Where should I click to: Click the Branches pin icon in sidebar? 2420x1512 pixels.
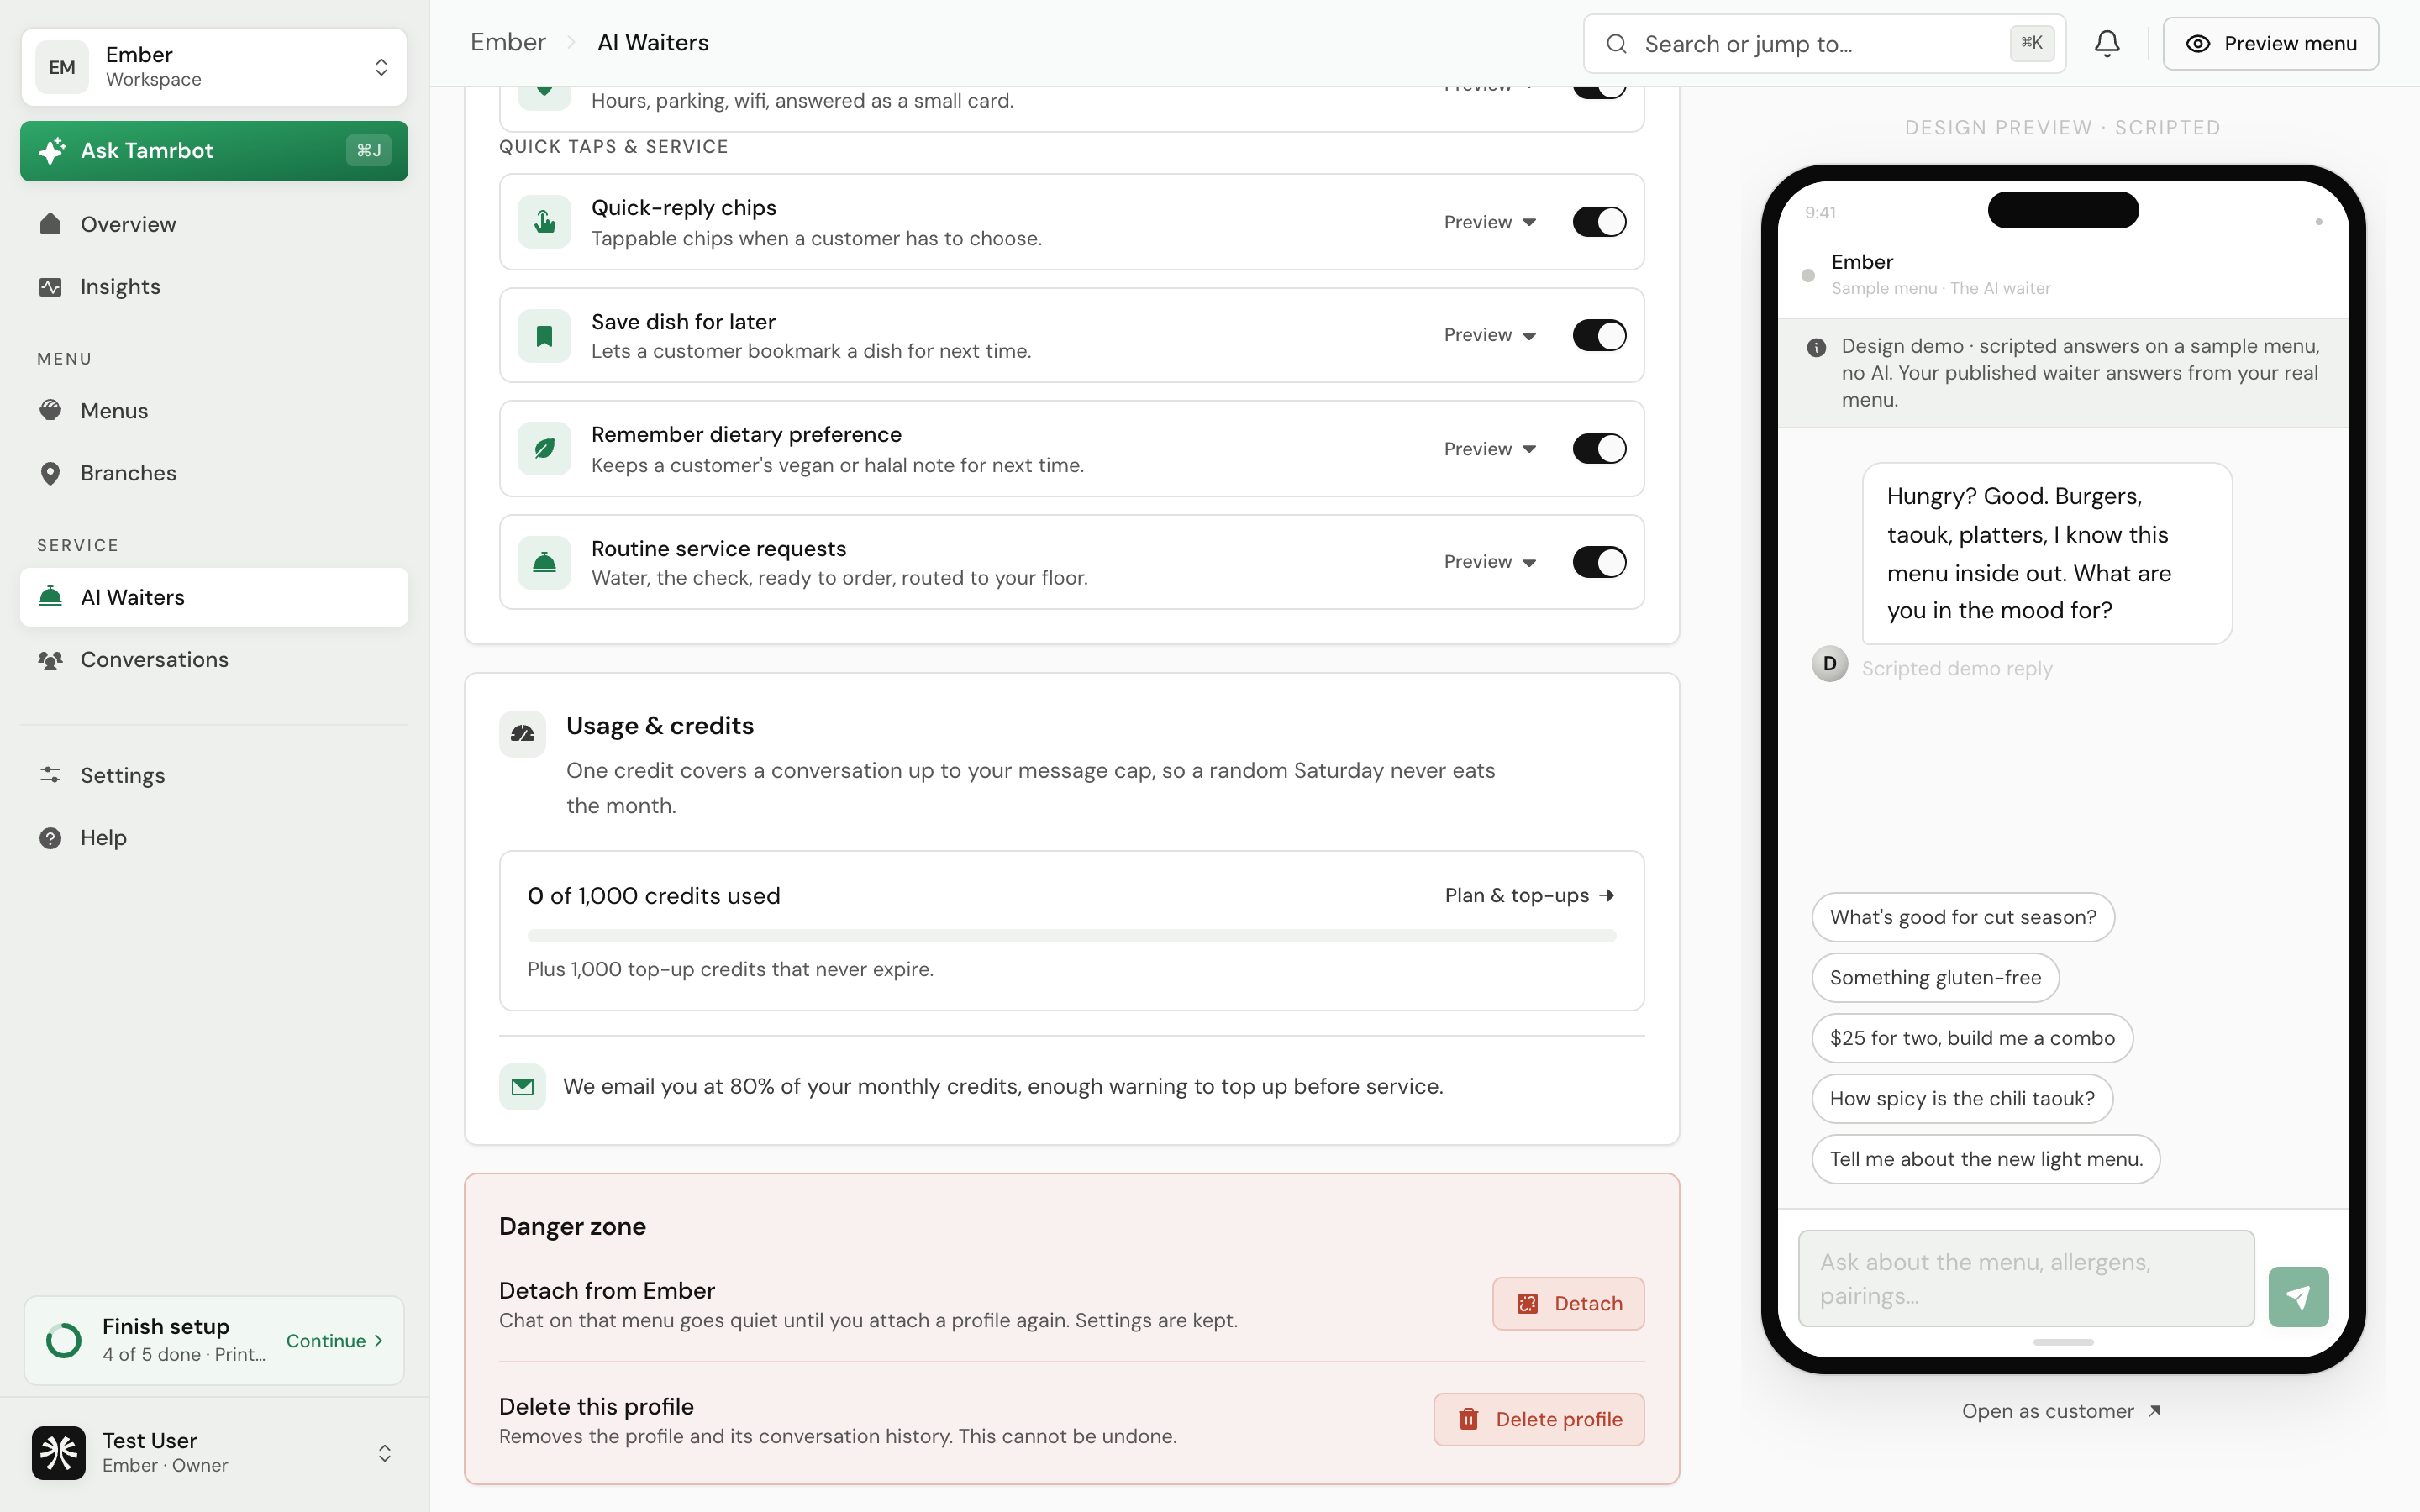click(x=50, y=473)
